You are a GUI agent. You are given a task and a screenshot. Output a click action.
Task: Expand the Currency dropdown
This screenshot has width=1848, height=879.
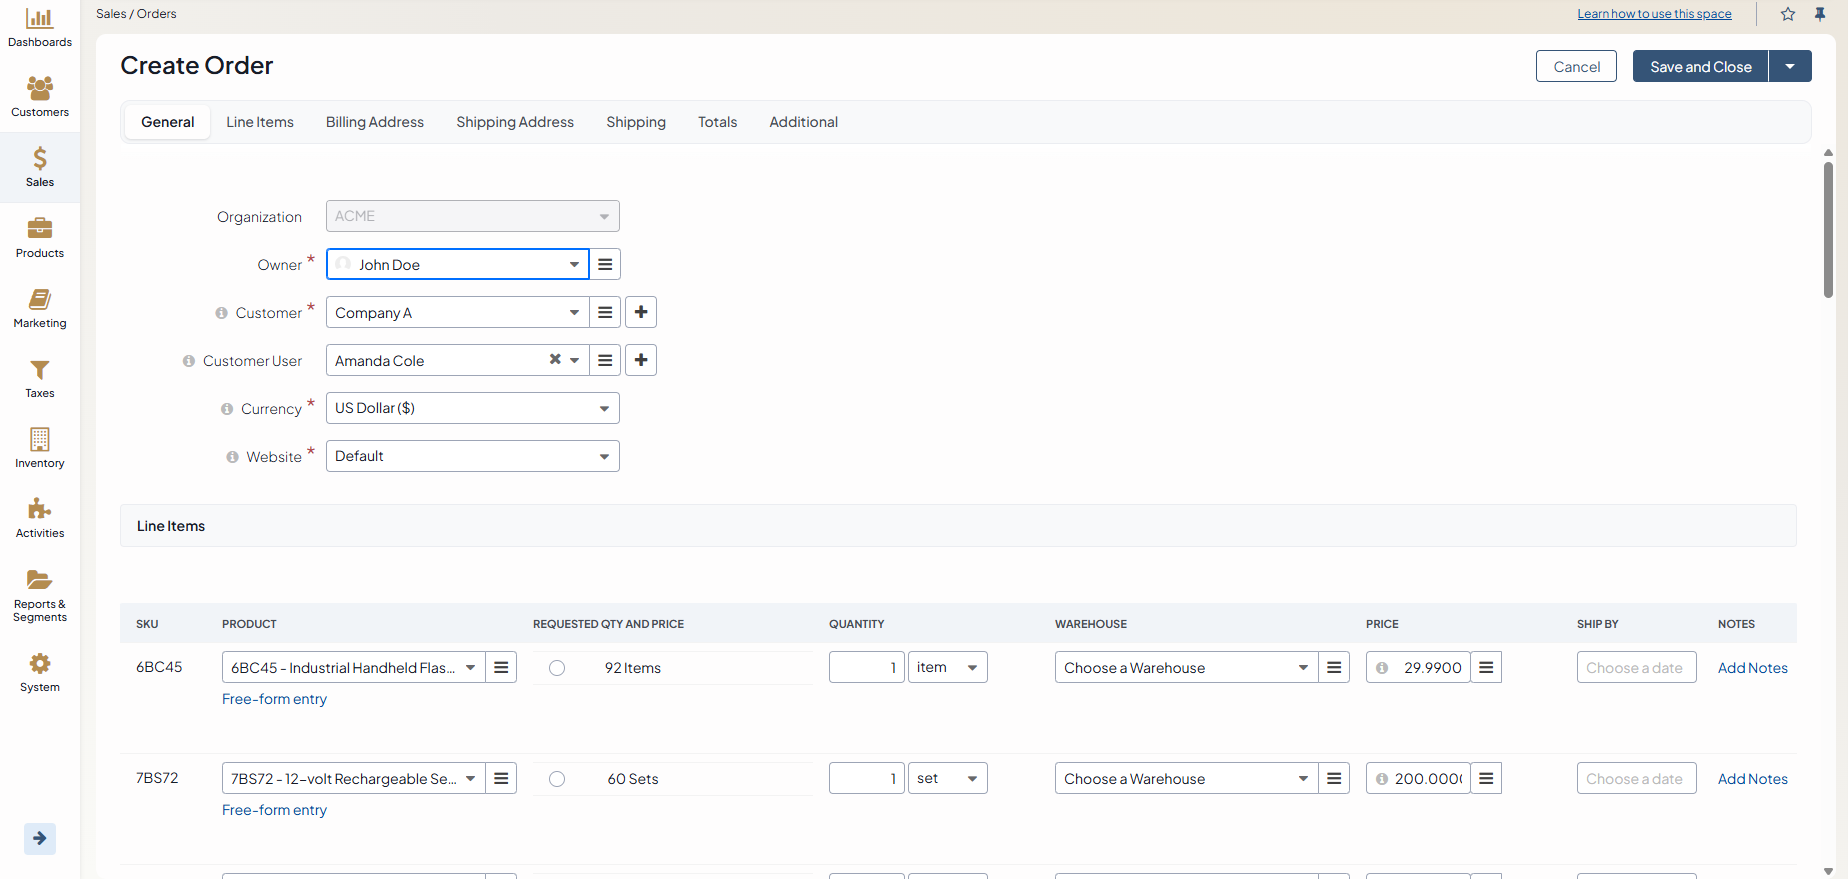(603, 408)
